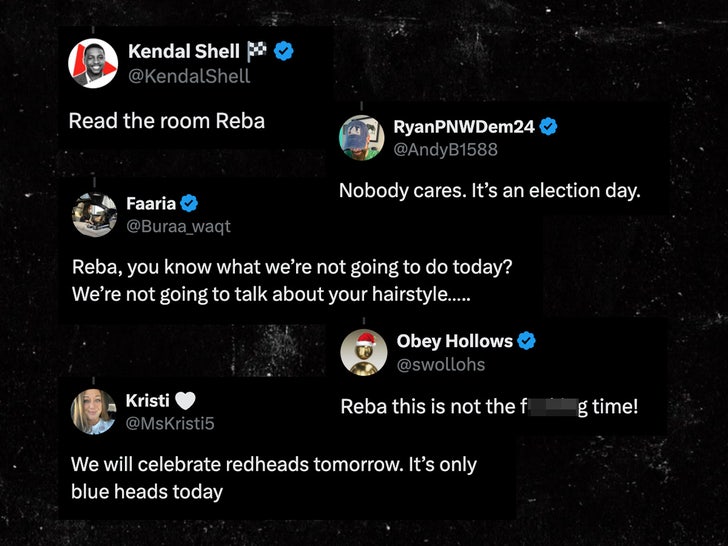Visit the @Buraa_waqt profile handle
The height and width of the screenshot is (546, 728).
(x=178, y=226)
